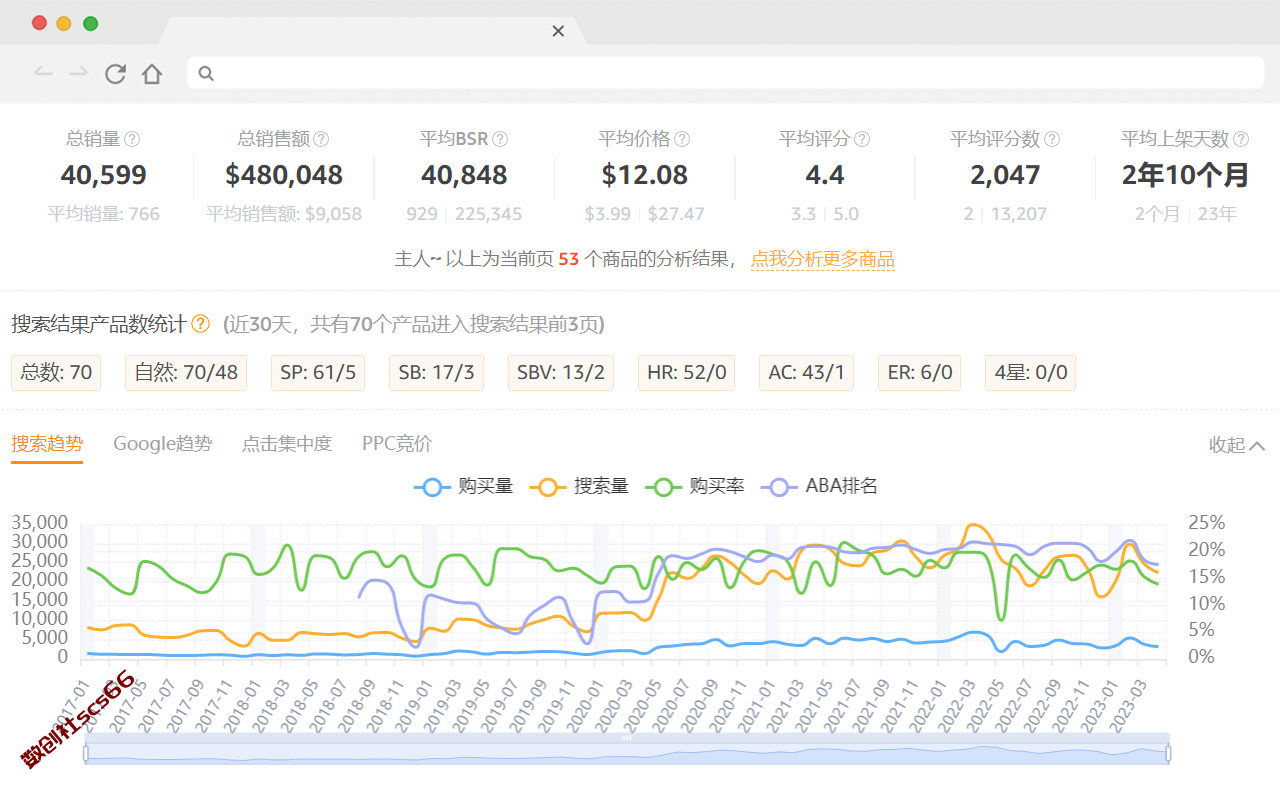The image size is (1280, 800).
Task: Click the SBV: 13/2 tag
Action: click(x=561, y=373)
